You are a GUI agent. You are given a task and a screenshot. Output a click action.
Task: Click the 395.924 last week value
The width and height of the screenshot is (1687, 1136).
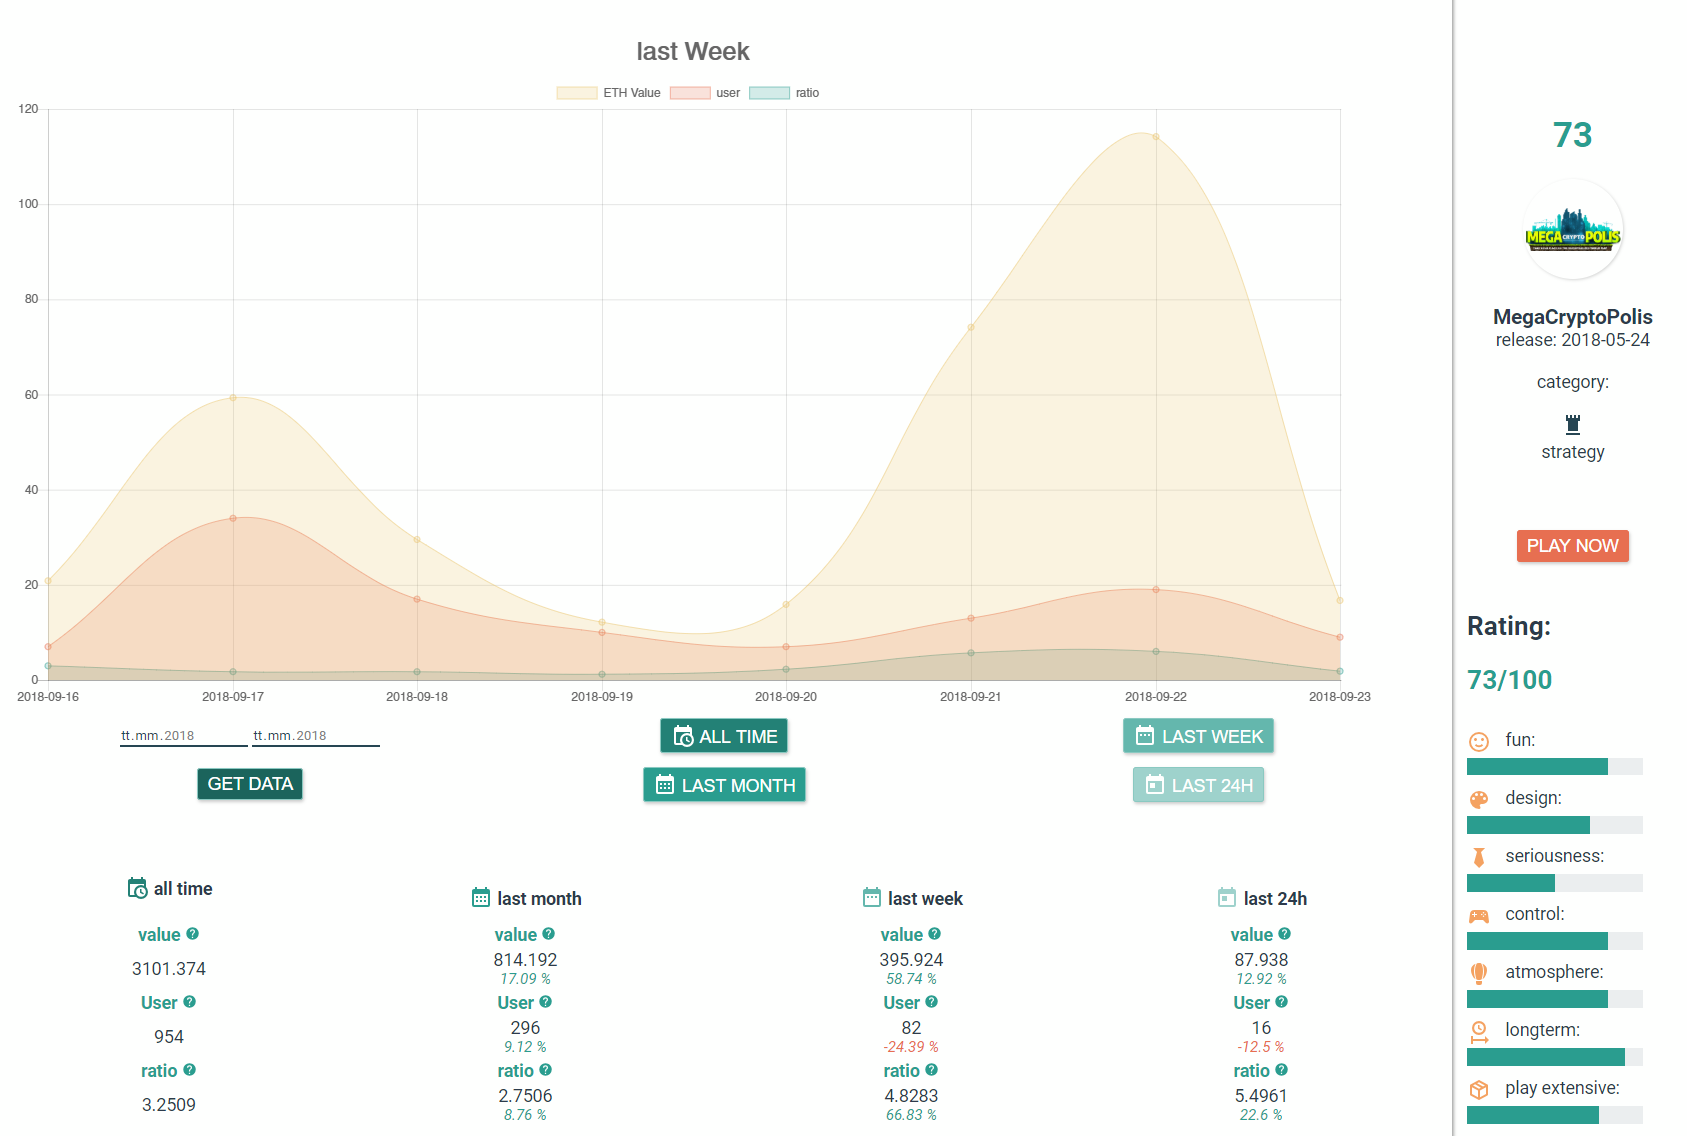tap(911, 960)
